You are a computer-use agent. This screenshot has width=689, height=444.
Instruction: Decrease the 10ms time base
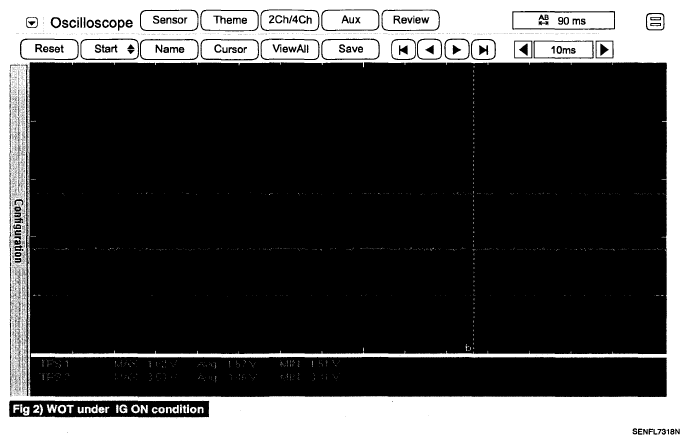523,49
